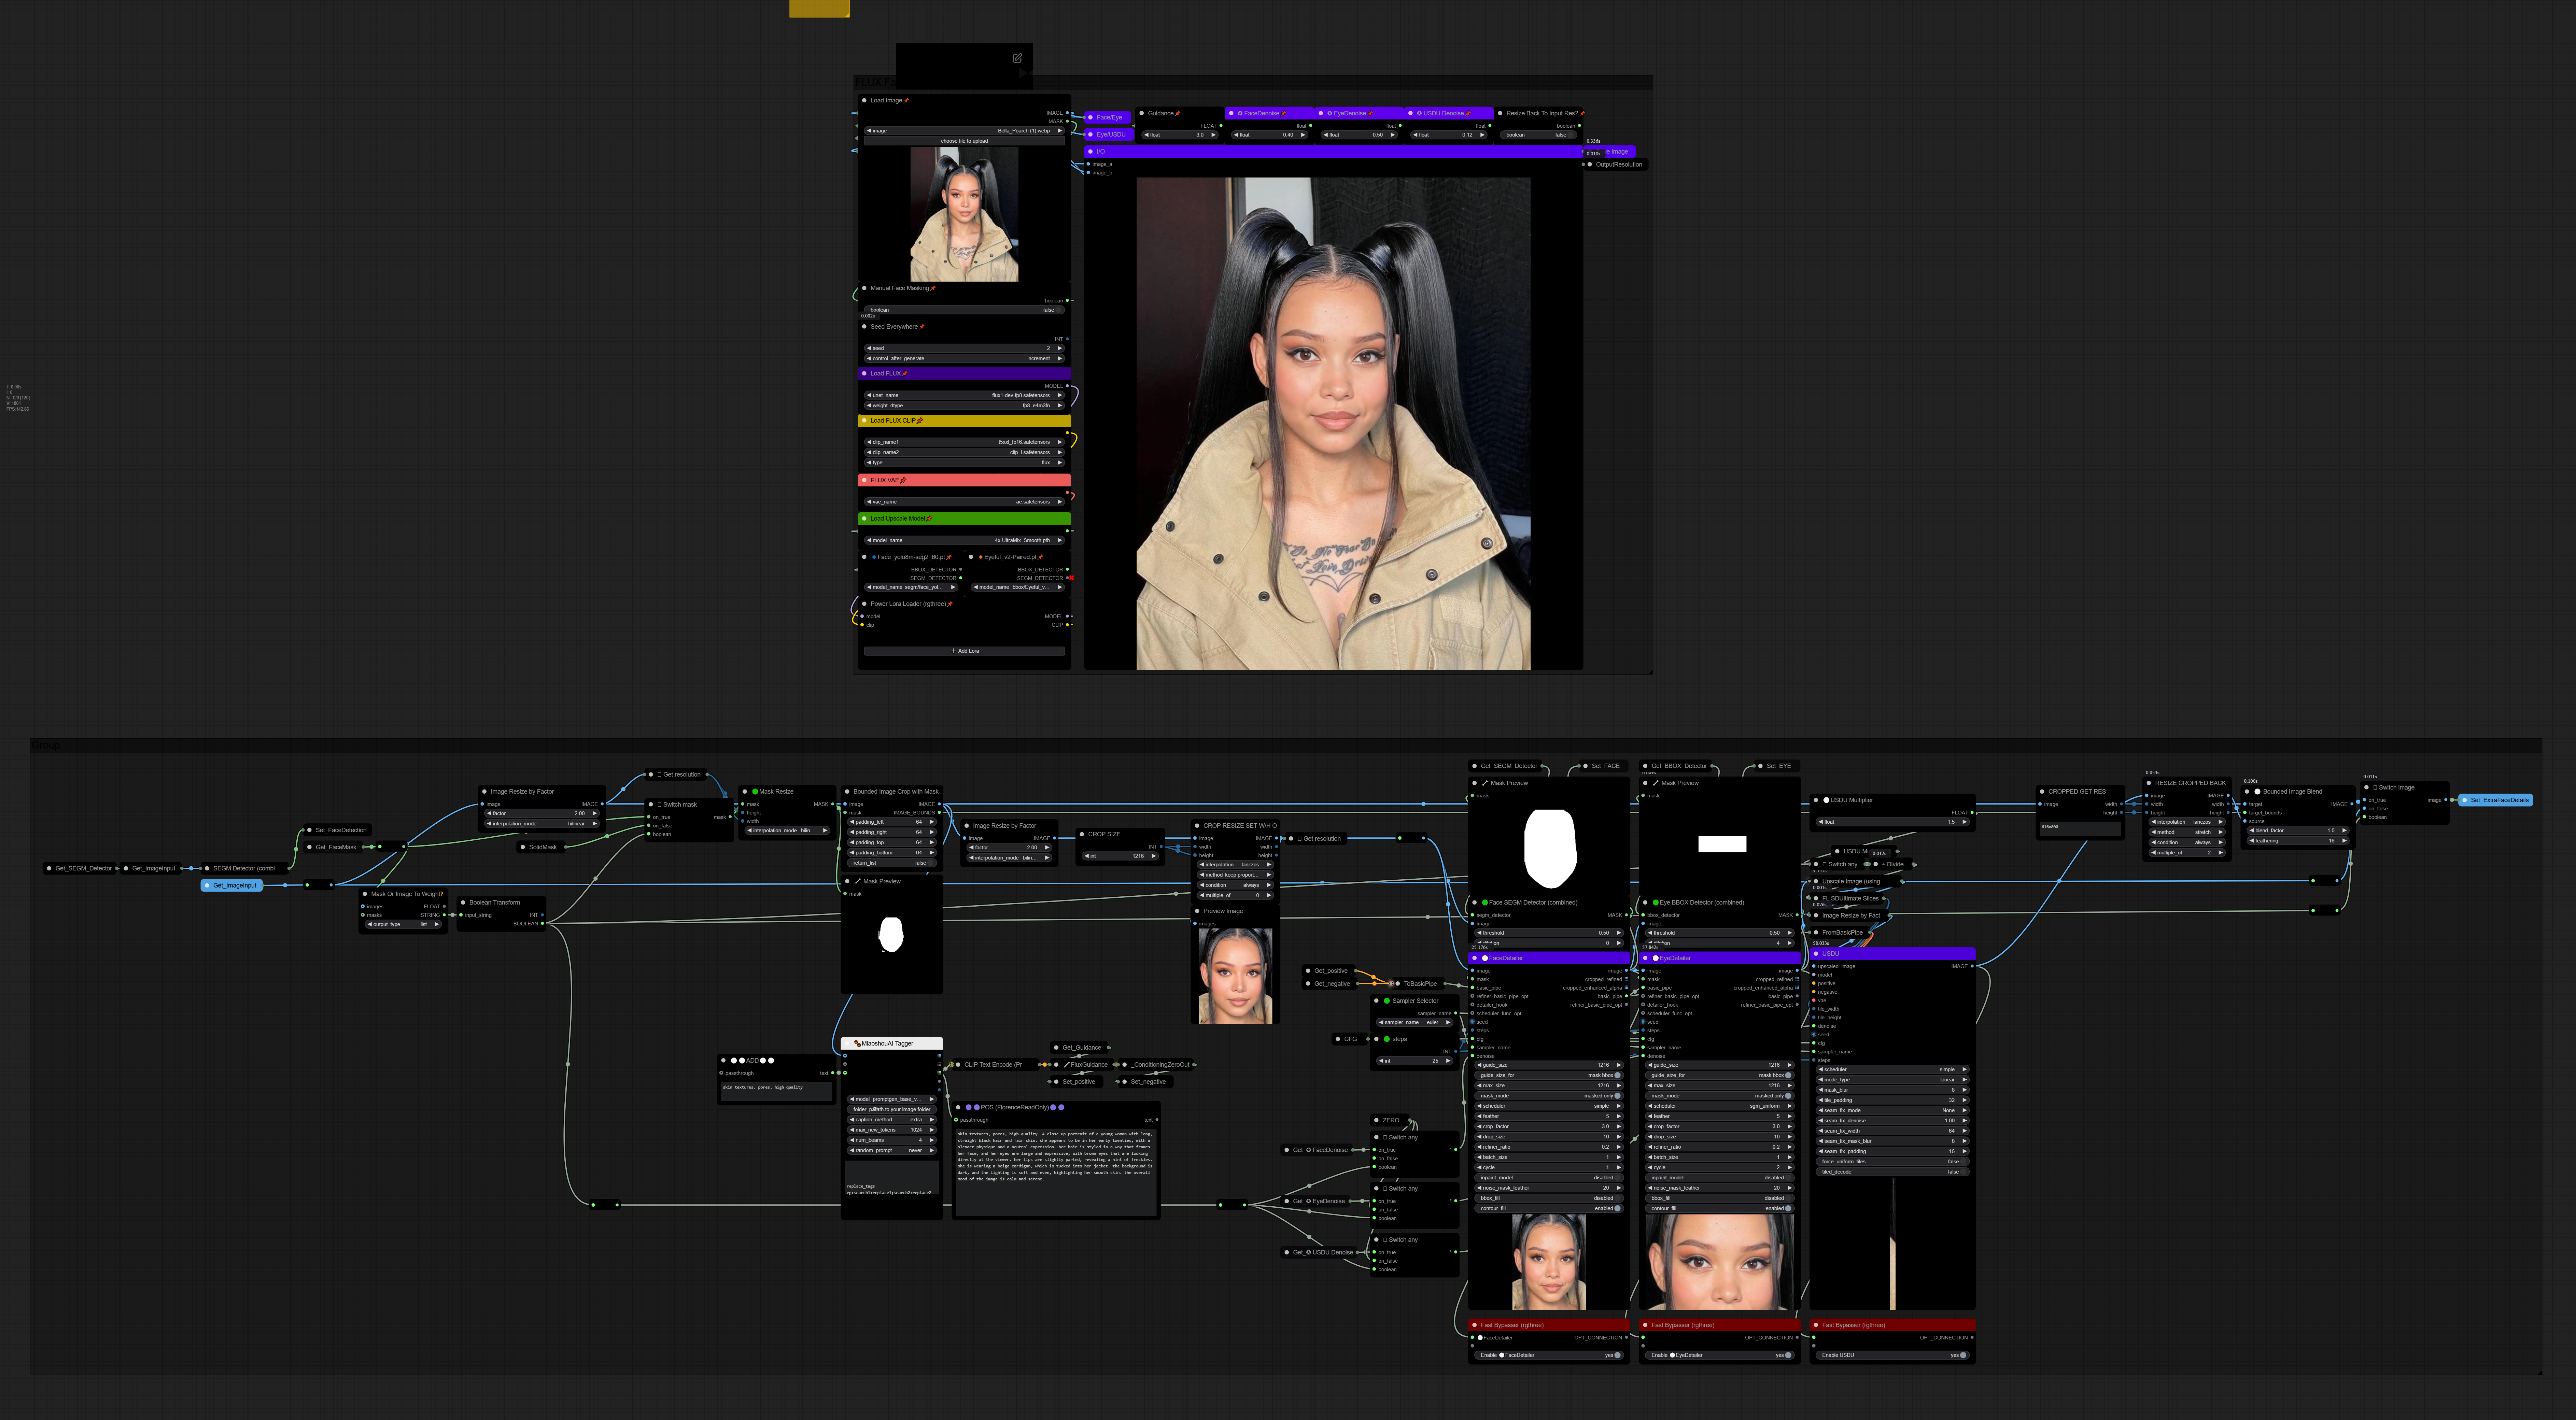Click collapse dot of Load Upscale Model node
The width and height of the screenshot is (2576, 1420).
(x=864, y=518)
